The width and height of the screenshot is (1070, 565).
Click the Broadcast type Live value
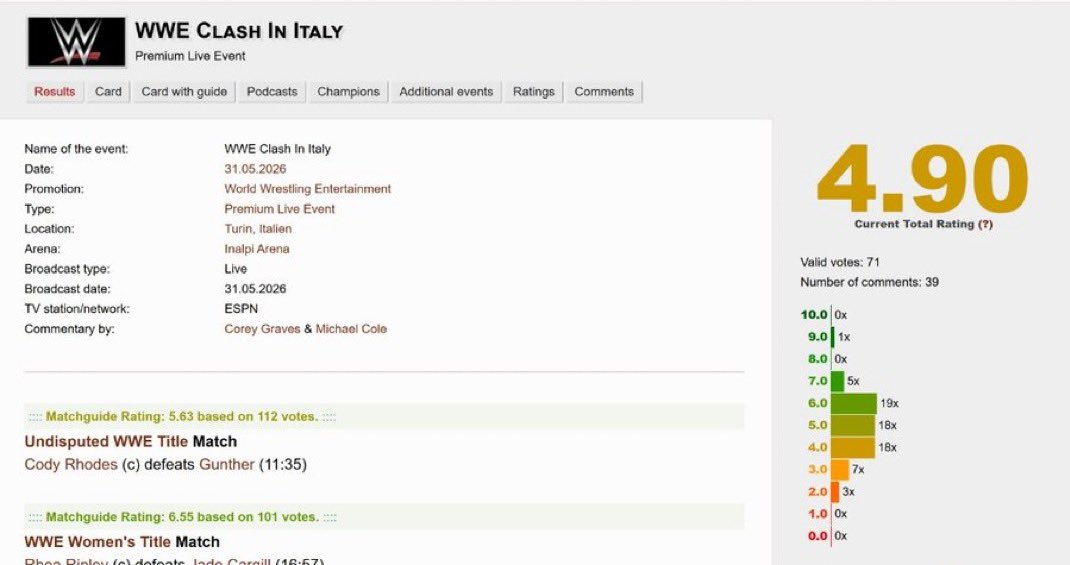(x=235, y=269)
